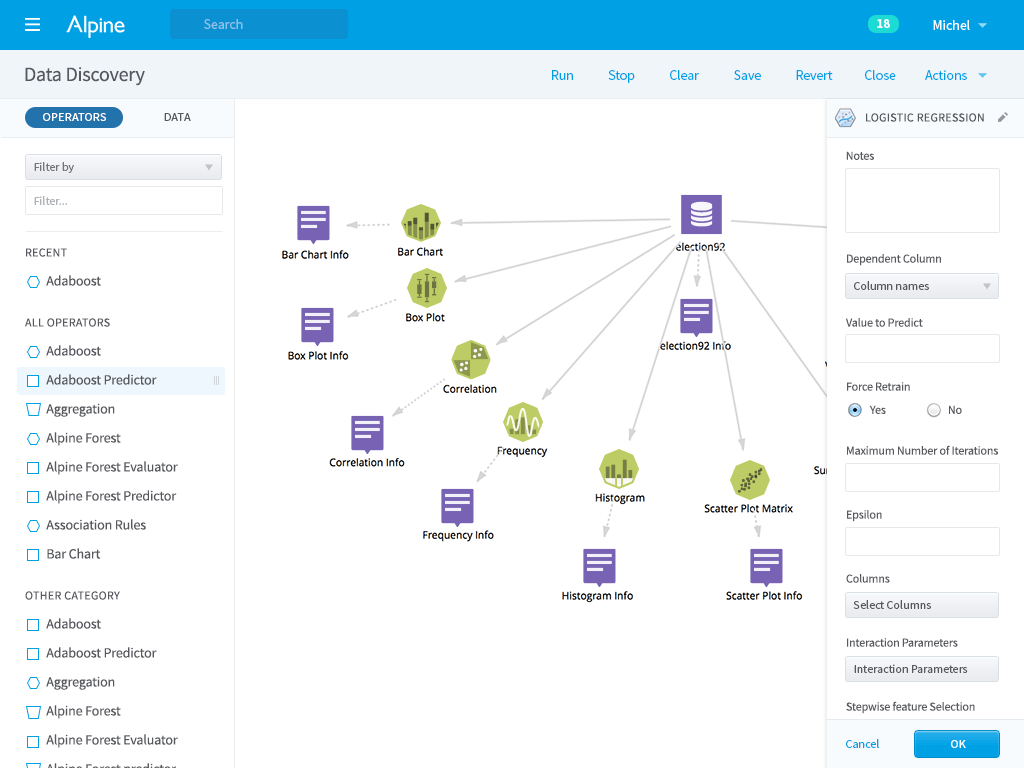The height and width of the screenshot is (768, 1024).
Task: Click Run in the toolbar
Action: coord(562,75)
